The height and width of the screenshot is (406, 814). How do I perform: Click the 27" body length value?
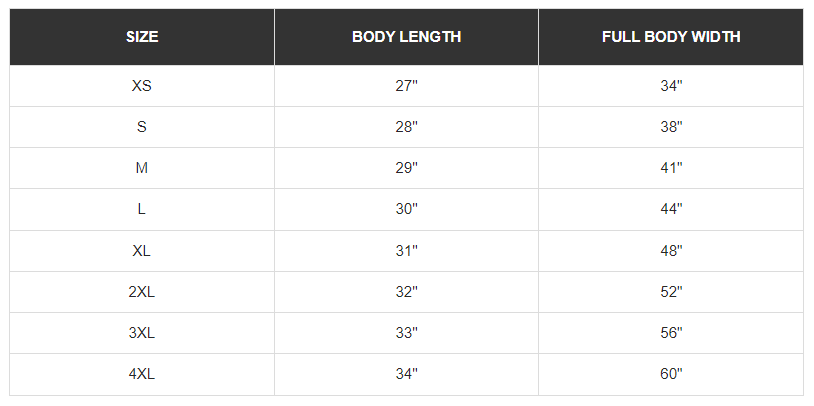click(x=406, y=86)
